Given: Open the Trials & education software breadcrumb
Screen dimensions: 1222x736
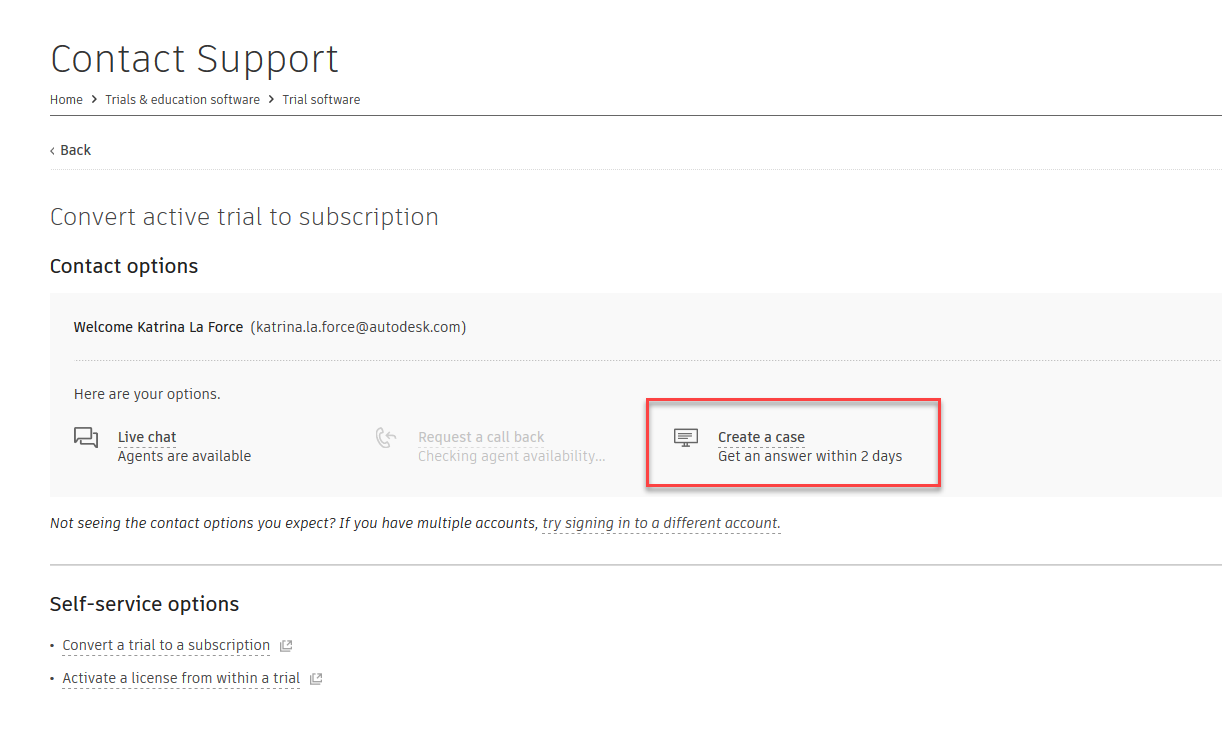Looking at the screenshot, I should coord(182,99).
